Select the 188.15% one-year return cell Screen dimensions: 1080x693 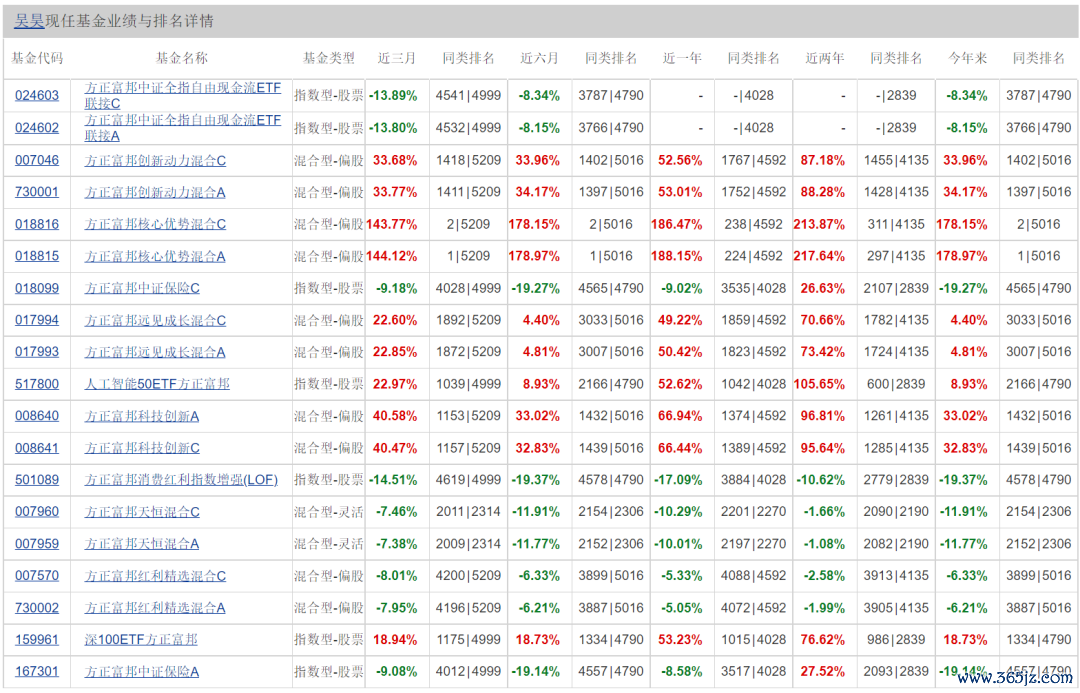676,256
